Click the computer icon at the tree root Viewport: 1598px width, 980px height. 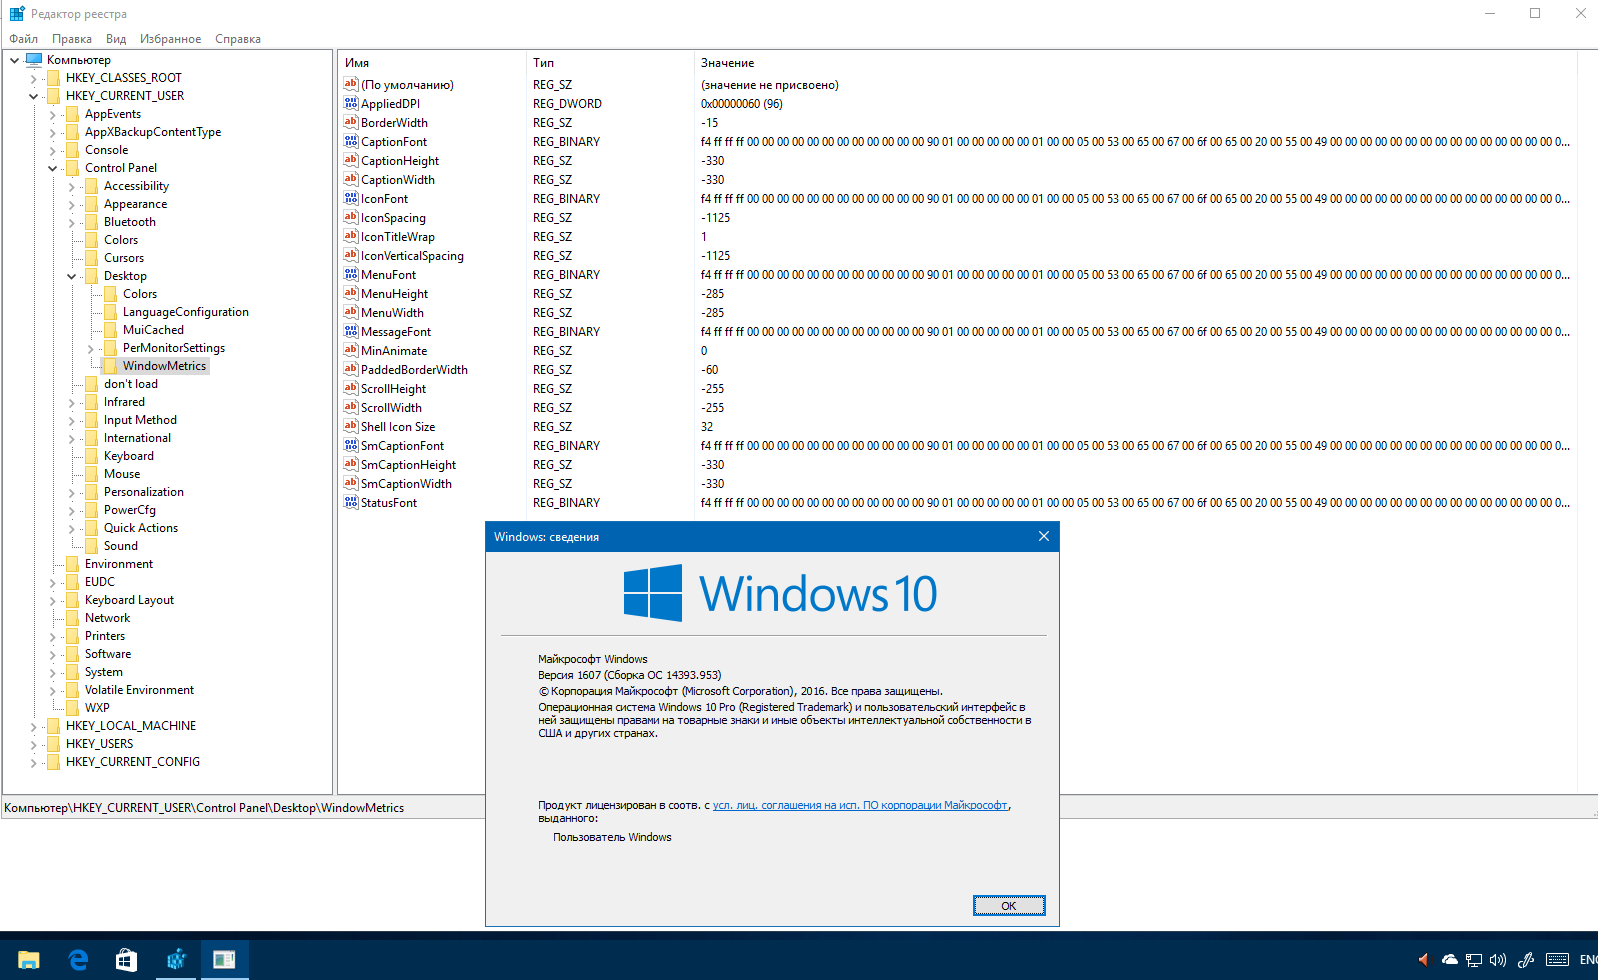[x=34, y=60]
